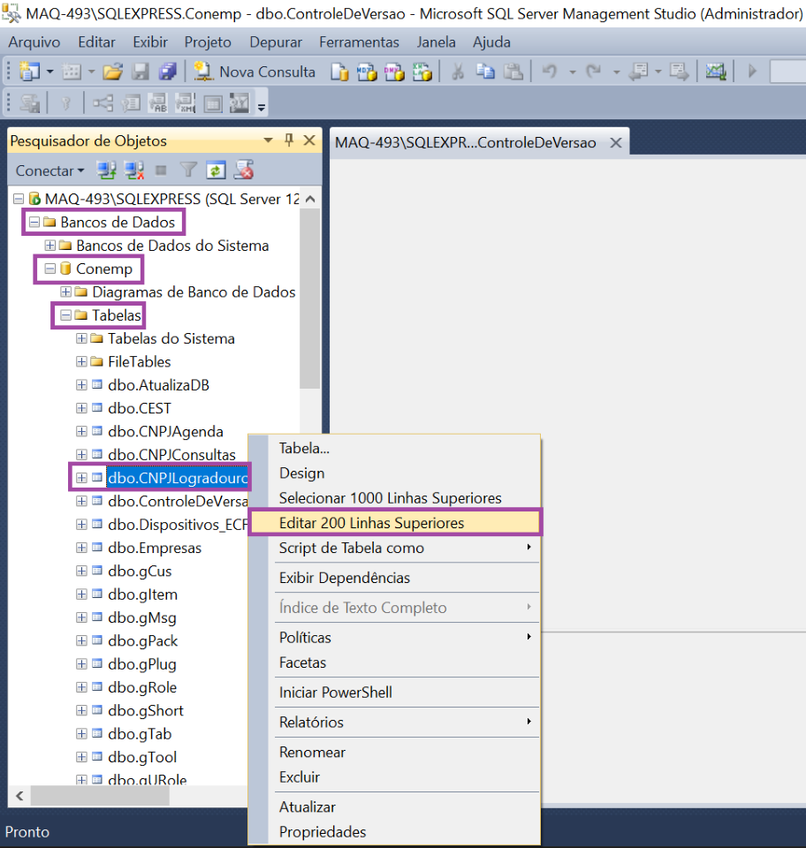Open the Conectar dropdown
Image resolution: width=806 pixels, height=848 pixels.
[50, 171]
